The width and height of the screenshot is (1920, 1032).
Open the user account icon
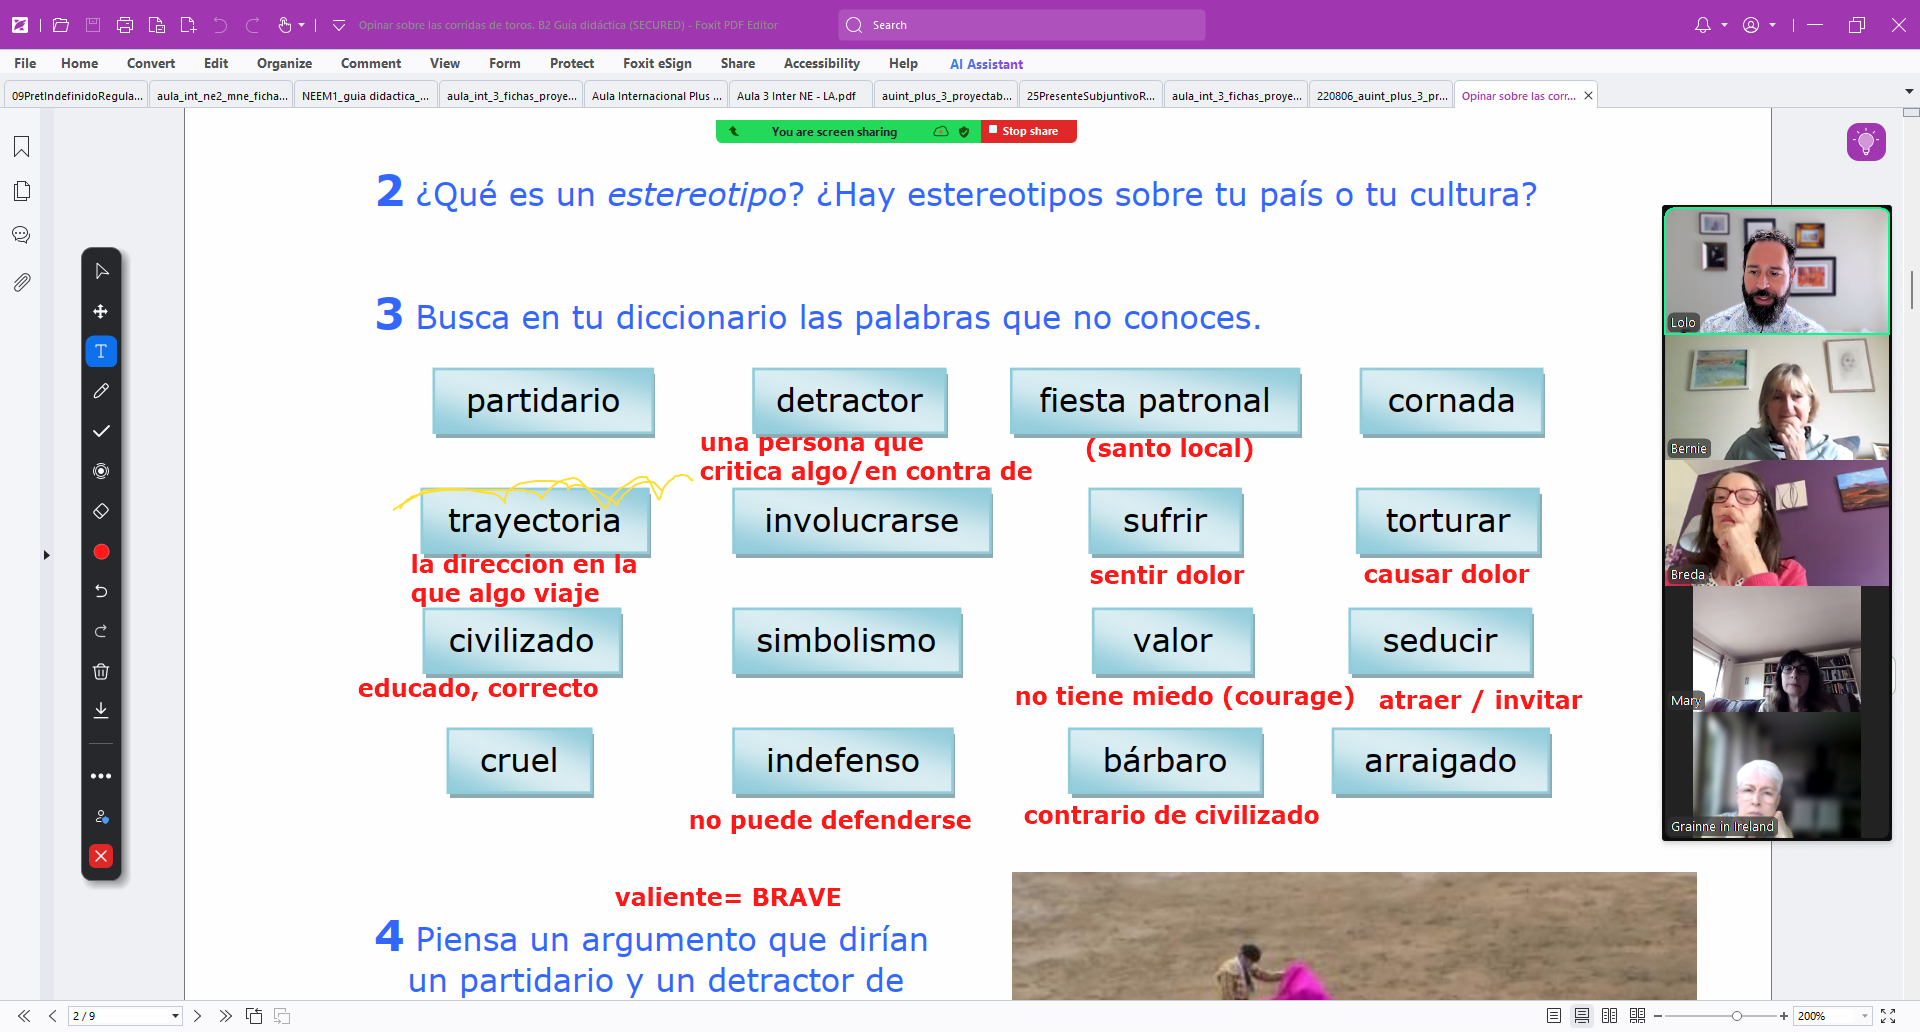[1751, 25]
